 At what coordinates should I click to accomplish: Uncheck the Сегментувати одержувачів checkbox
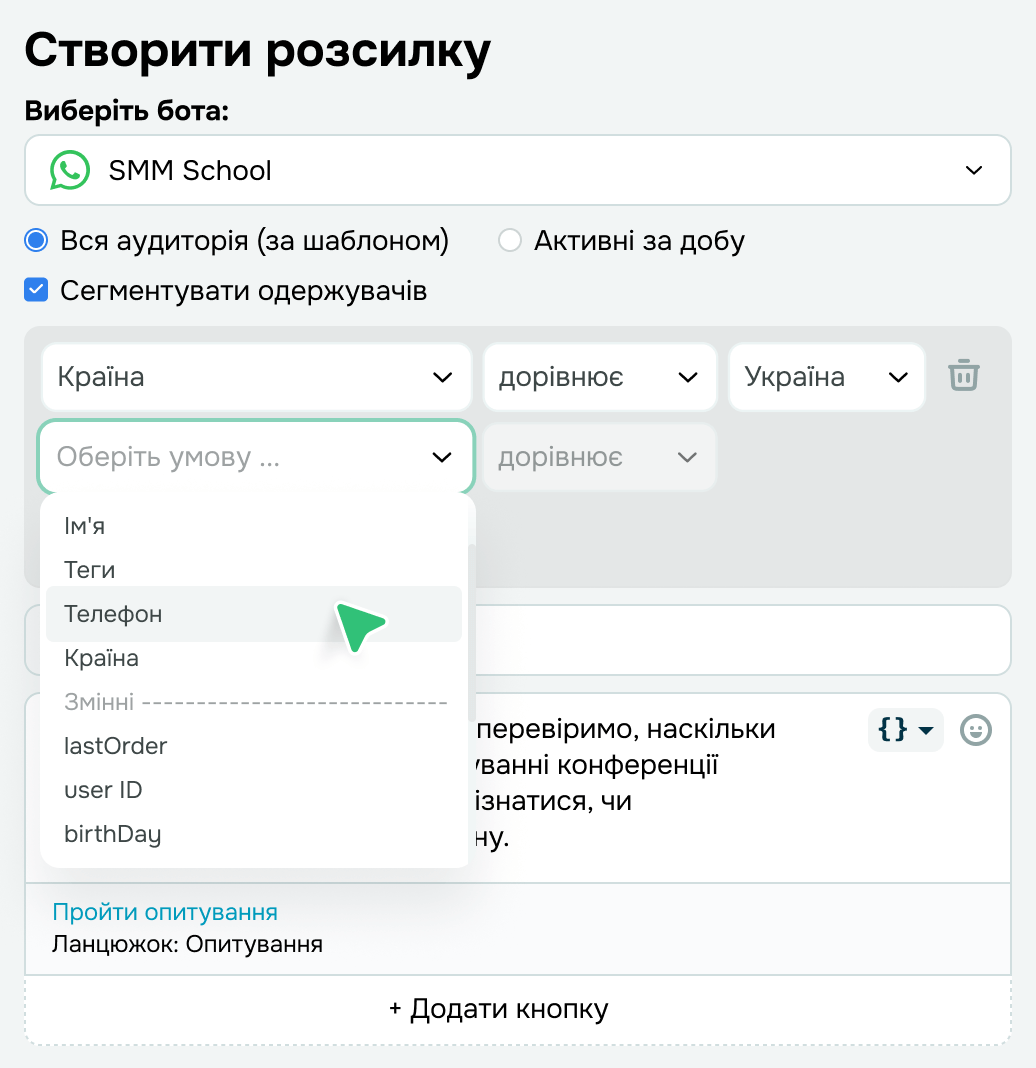(x=37, y=291)
